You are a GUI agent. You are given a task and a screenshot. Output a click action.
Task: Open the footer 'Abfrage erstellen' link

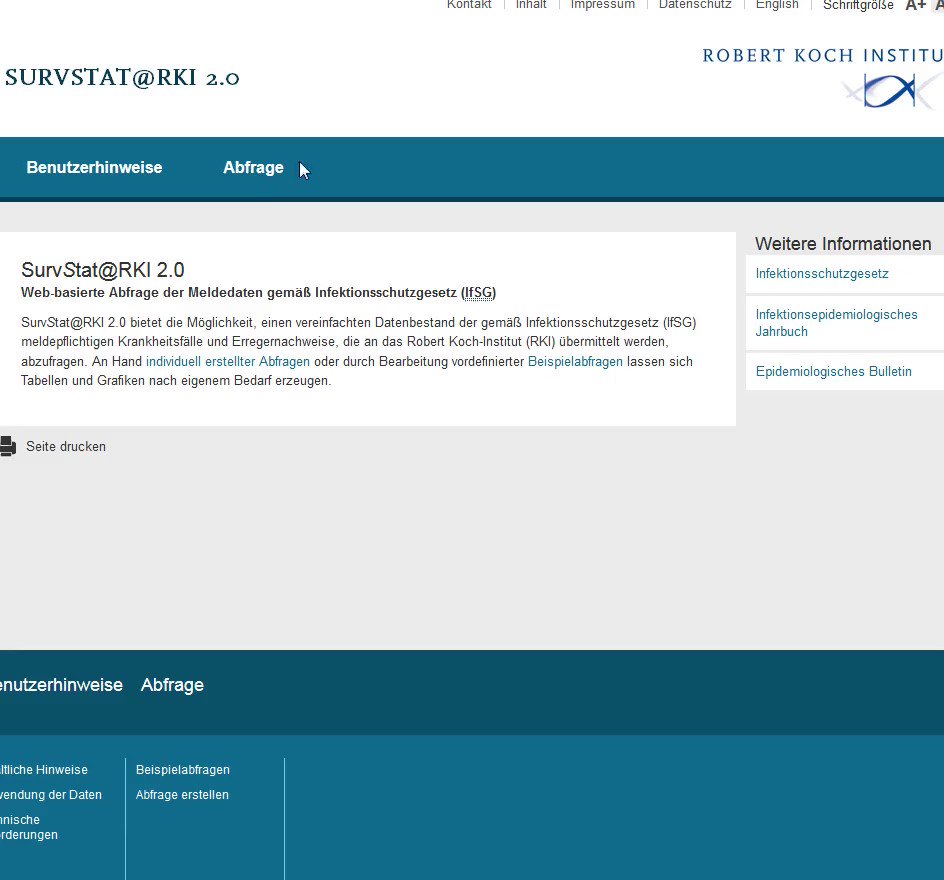[182, 795]
